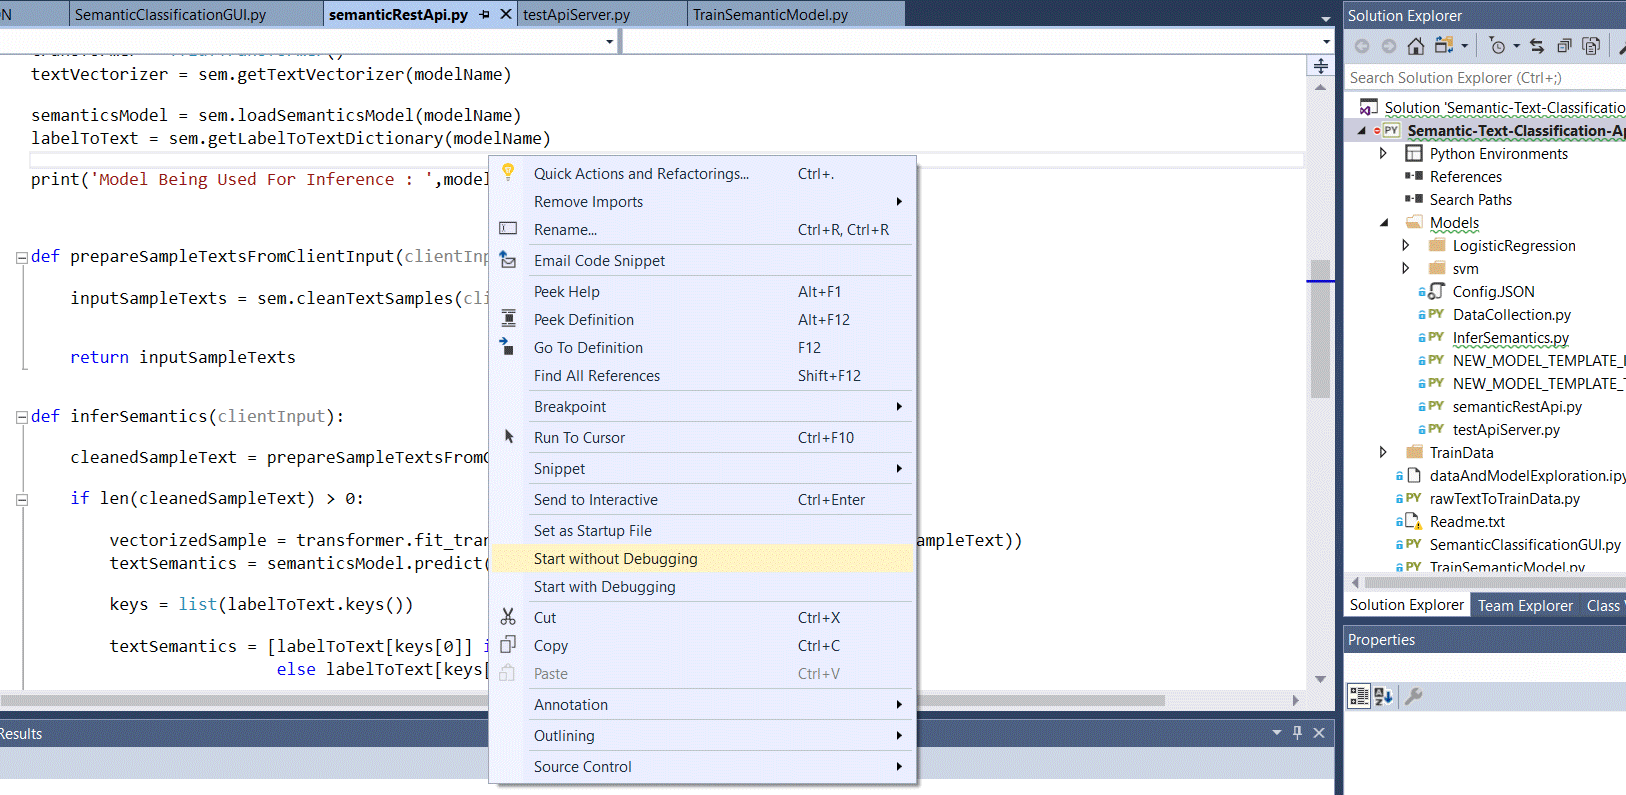Click the editor vertical scrollbar thumb

coord(1320,330)
